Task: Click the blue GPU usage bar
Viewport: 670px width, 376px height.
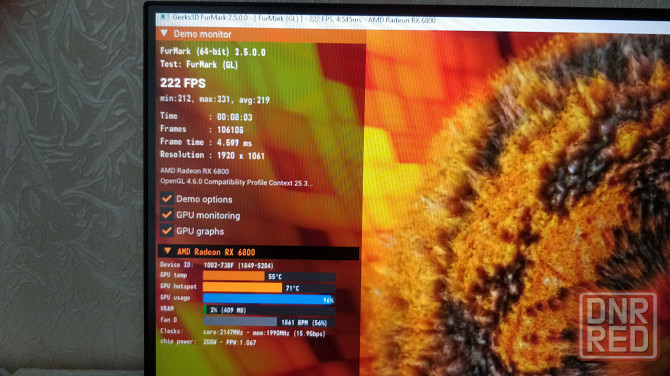Action: click(269, 299)
